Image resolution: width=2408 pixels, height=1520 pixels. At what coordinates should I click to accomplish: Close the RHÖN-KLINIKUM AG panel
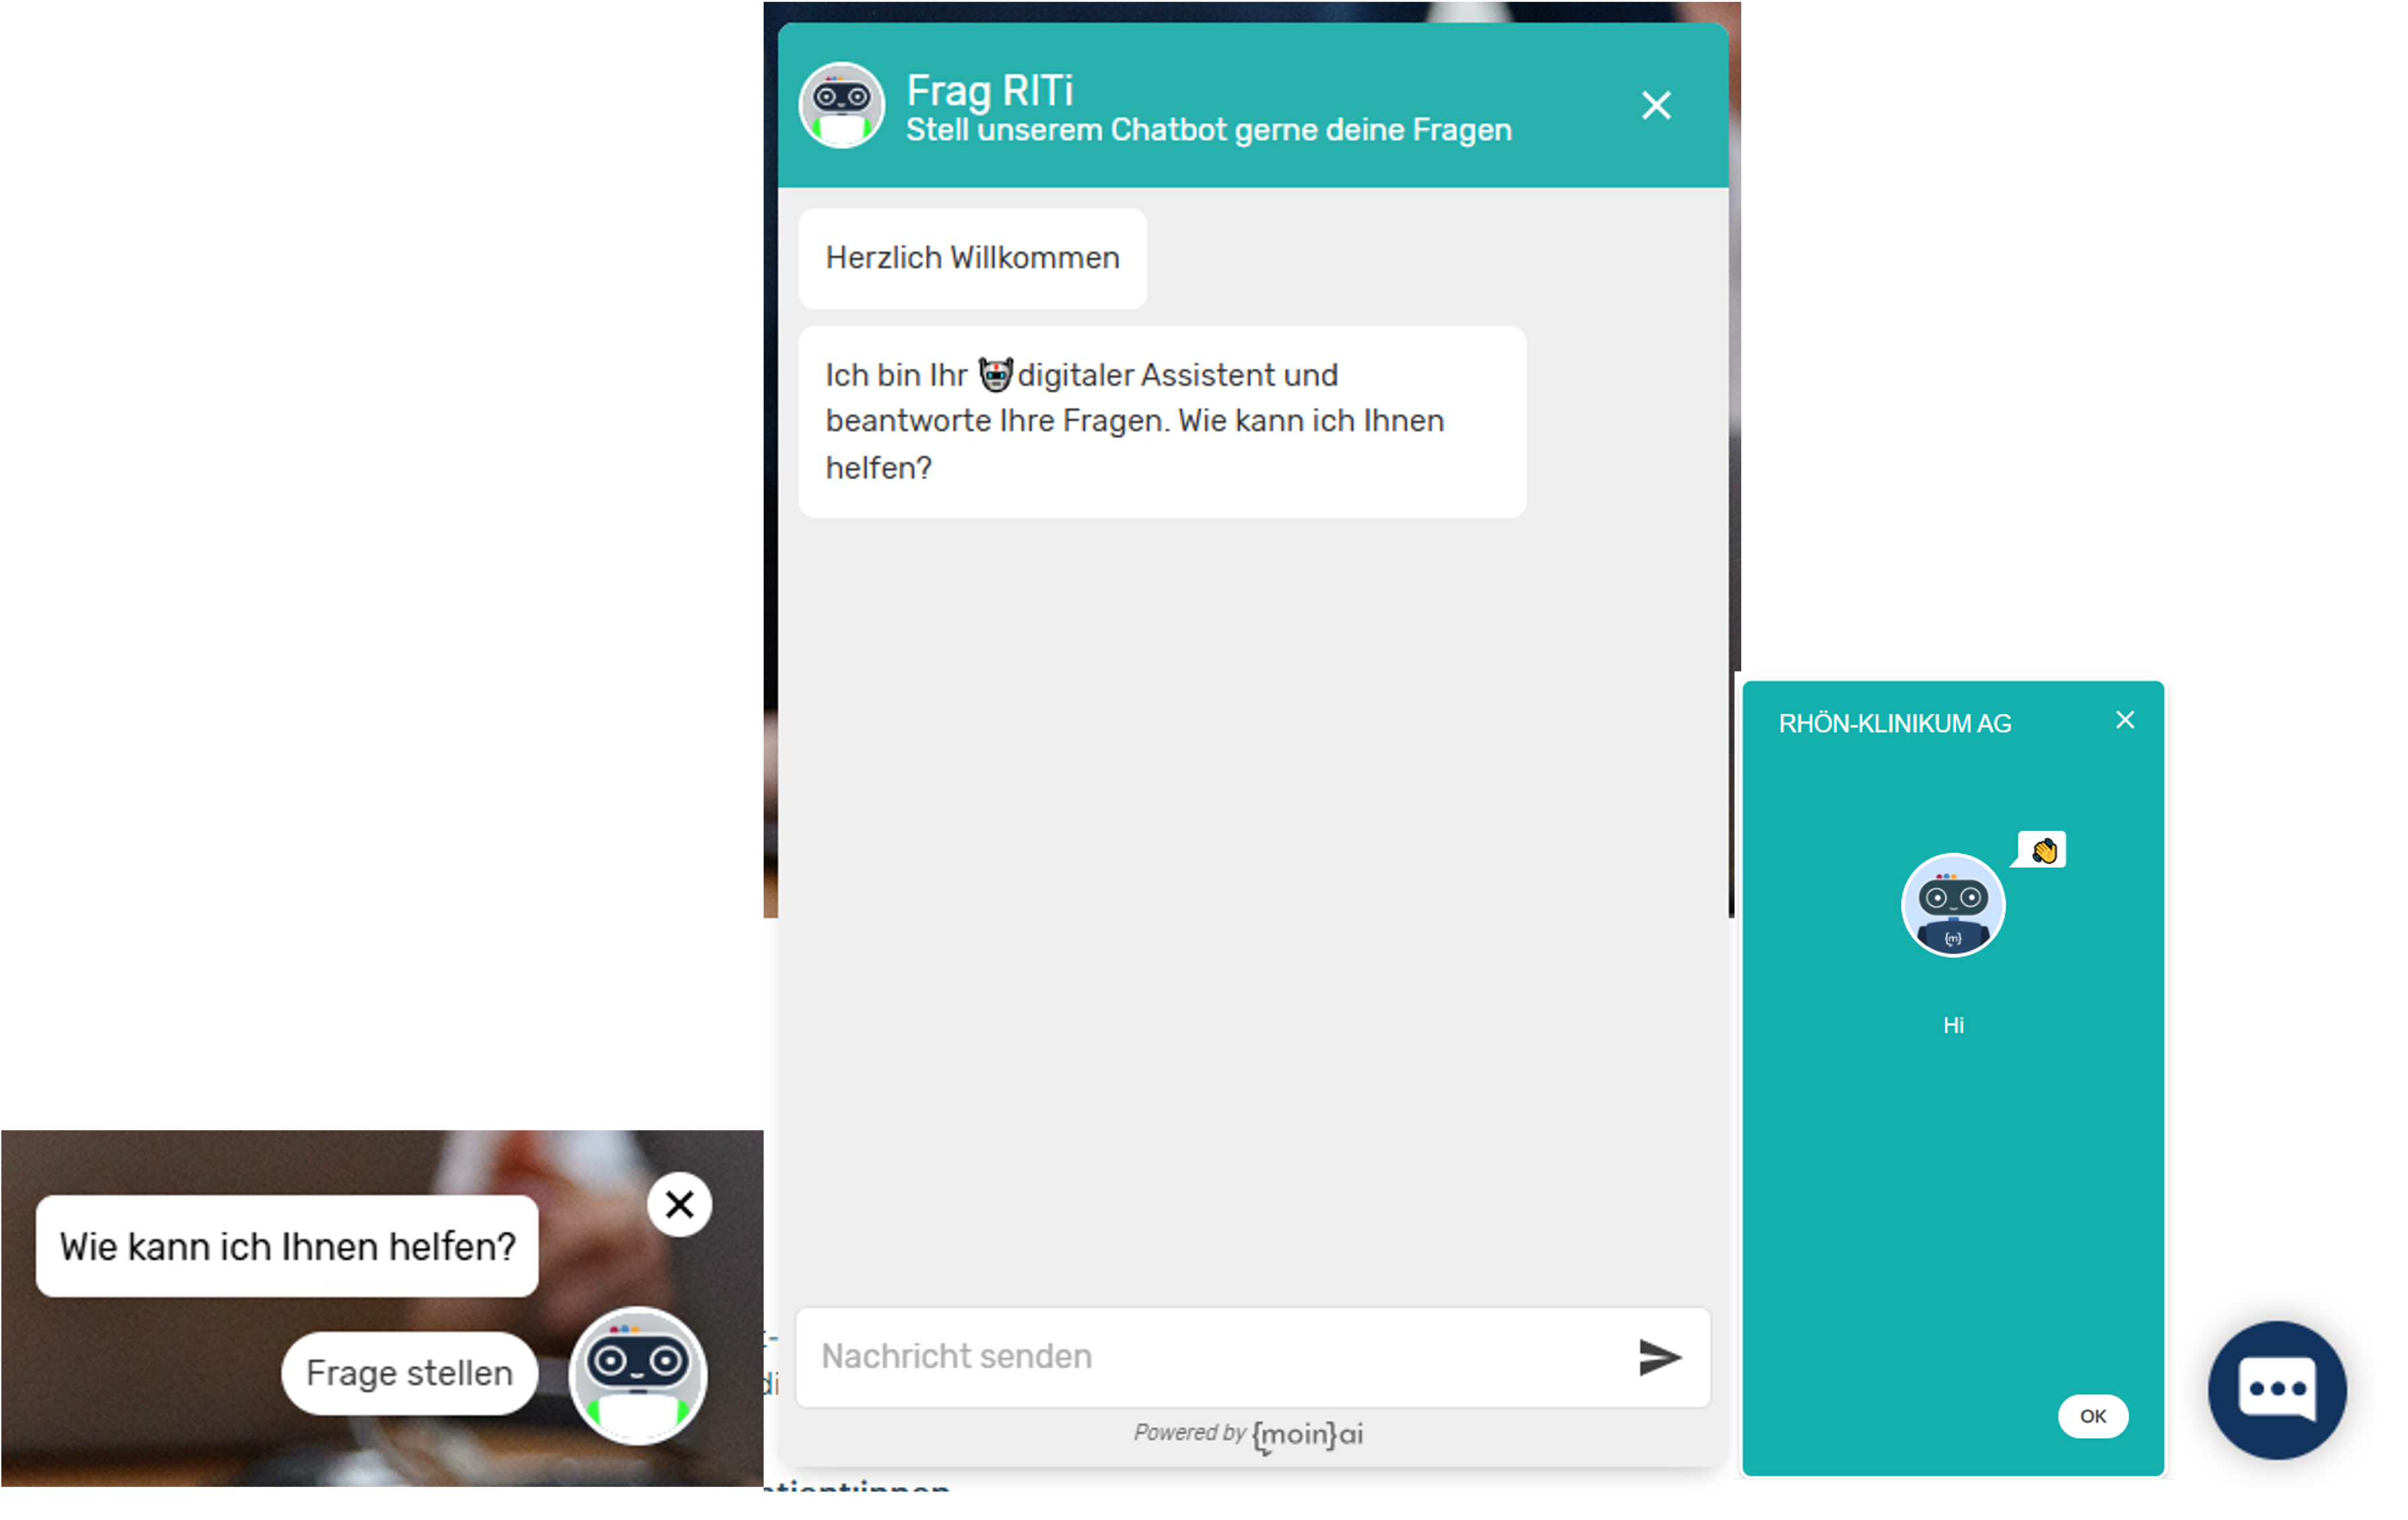[x=2125, y=720]
